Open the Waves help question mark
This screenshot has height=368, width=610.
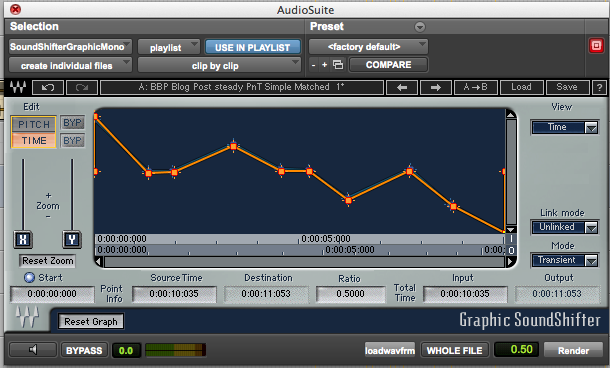599,88
